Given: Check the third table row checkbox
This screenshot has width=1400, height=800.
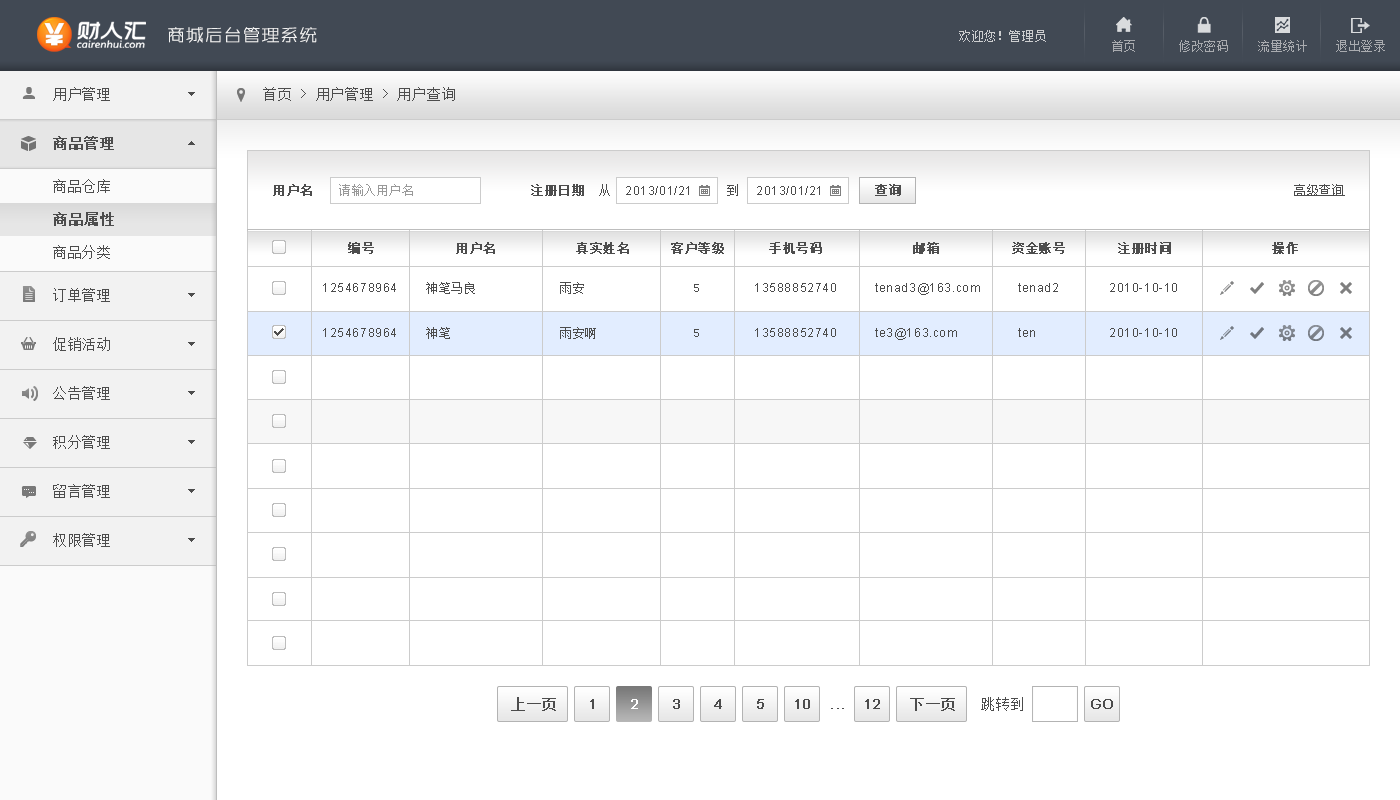Looking at the screenshot, I should pyautogui.click(x=279, y=377).
